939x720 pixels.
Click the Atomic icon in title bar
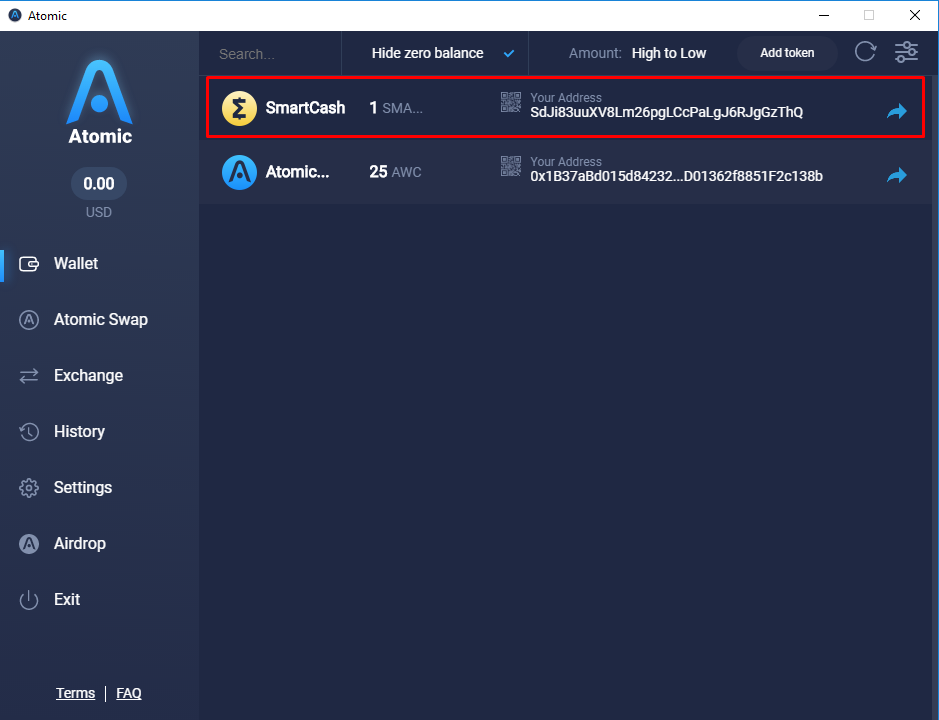click(x=15, y=16)
